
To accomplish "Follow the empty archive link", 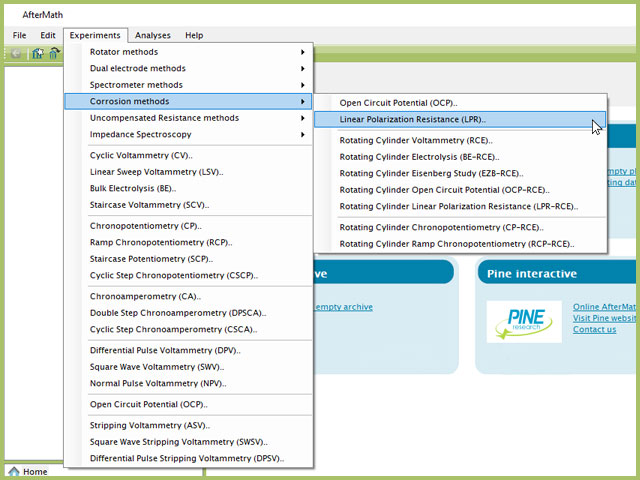I will pyautogui.click(x=343, y=307).
